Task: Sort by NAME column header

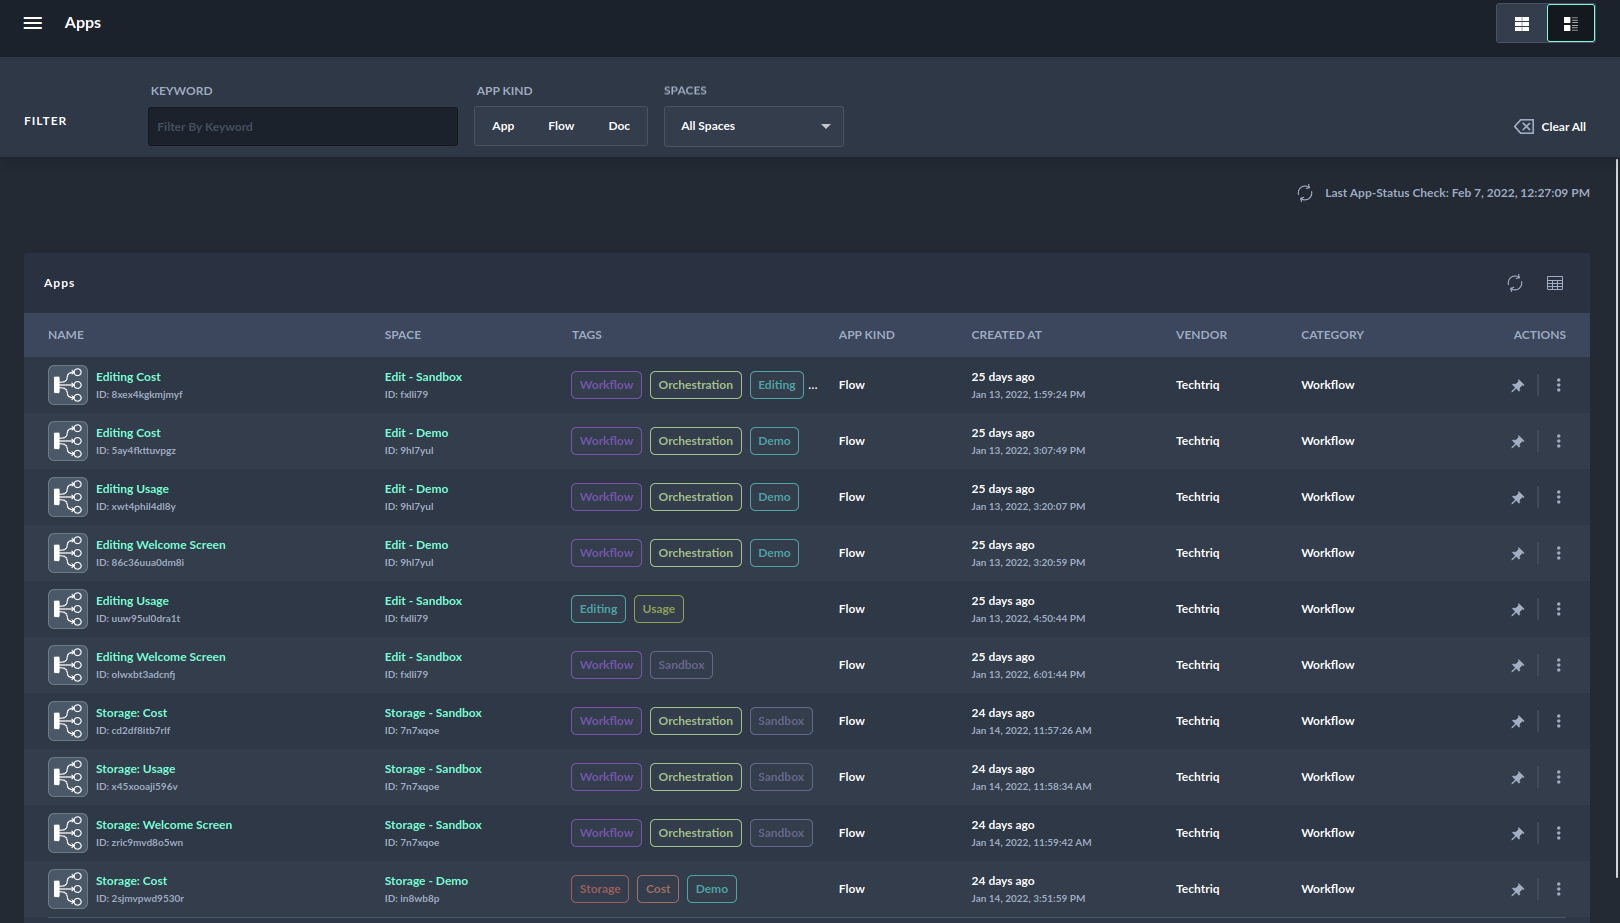Action: (66, 335)
